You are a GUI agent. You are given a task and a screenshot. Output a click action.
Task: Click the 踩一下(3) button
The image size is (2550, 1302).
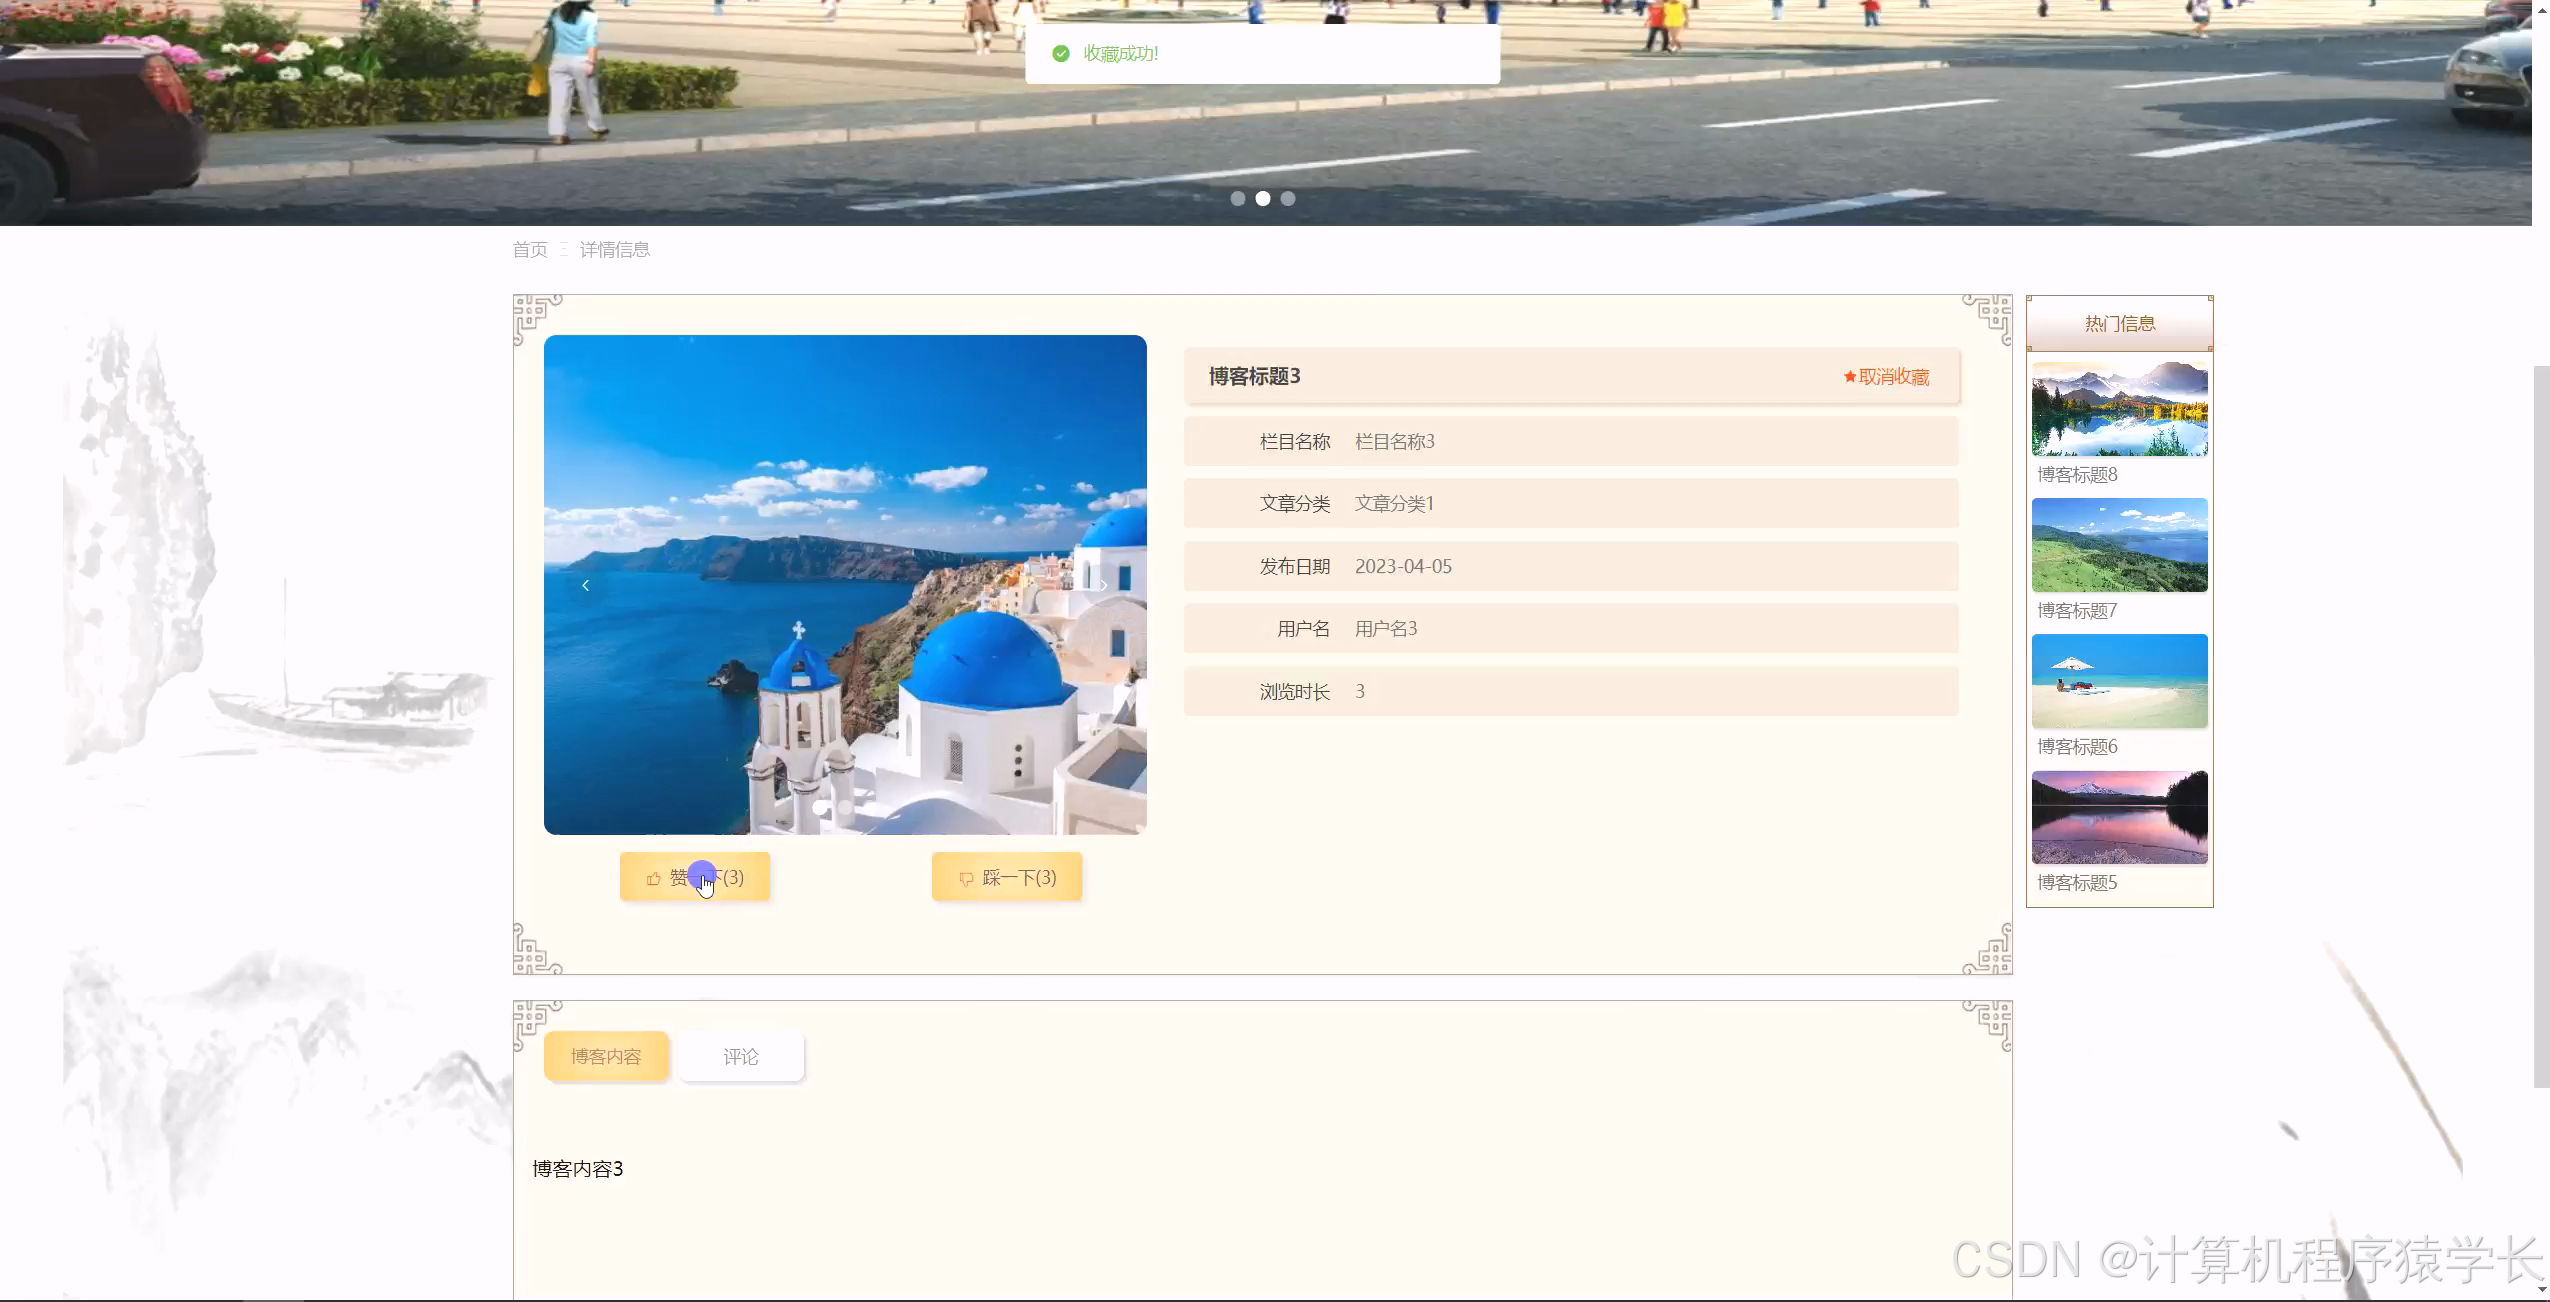pyautogui.click(x=1007, y=877)
